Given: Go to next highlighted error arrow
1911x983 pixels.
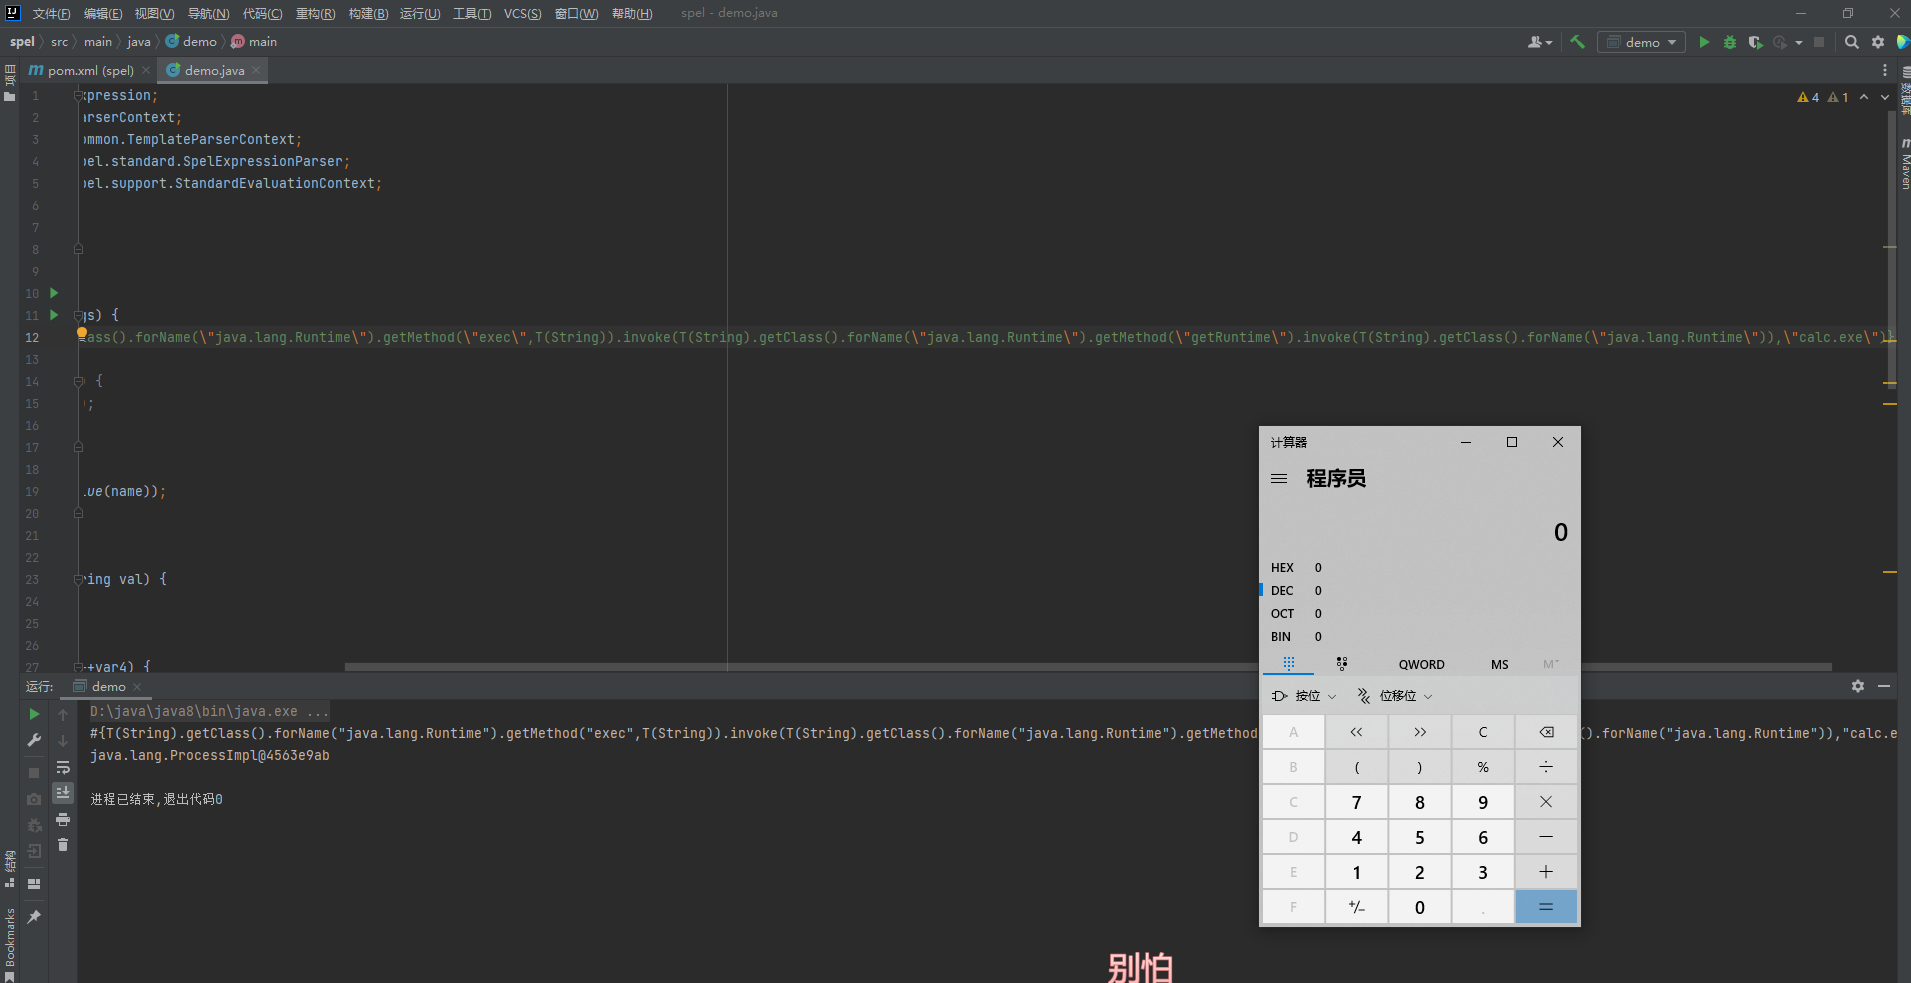Looking at the screenshot, I should (1885, 97).
